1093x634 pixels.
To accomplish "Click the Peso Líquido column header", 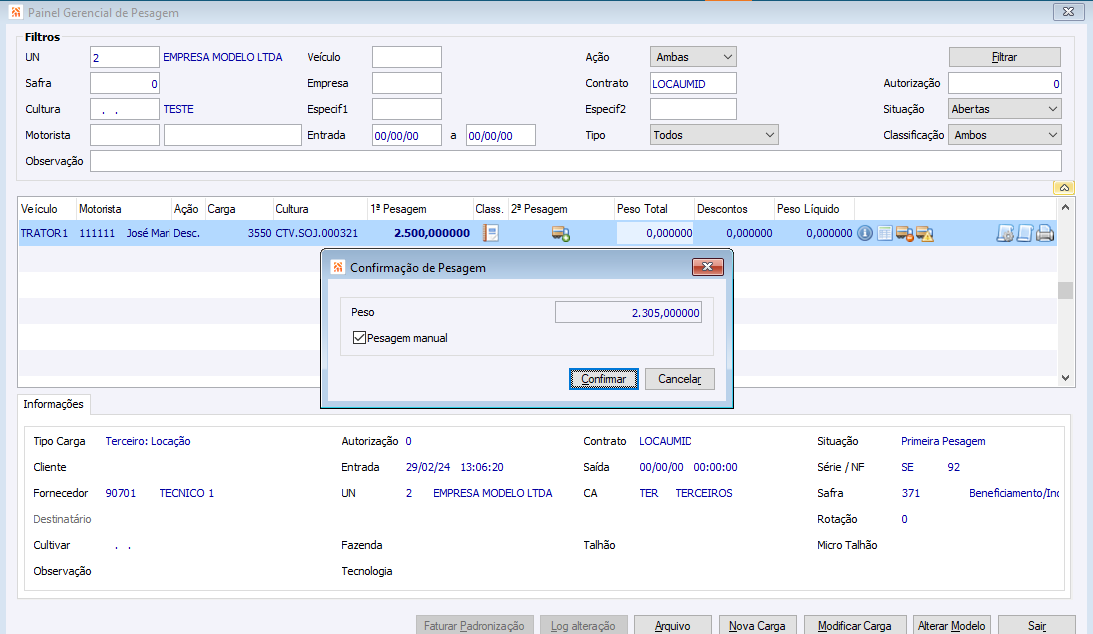I will [x=814, y=209].
